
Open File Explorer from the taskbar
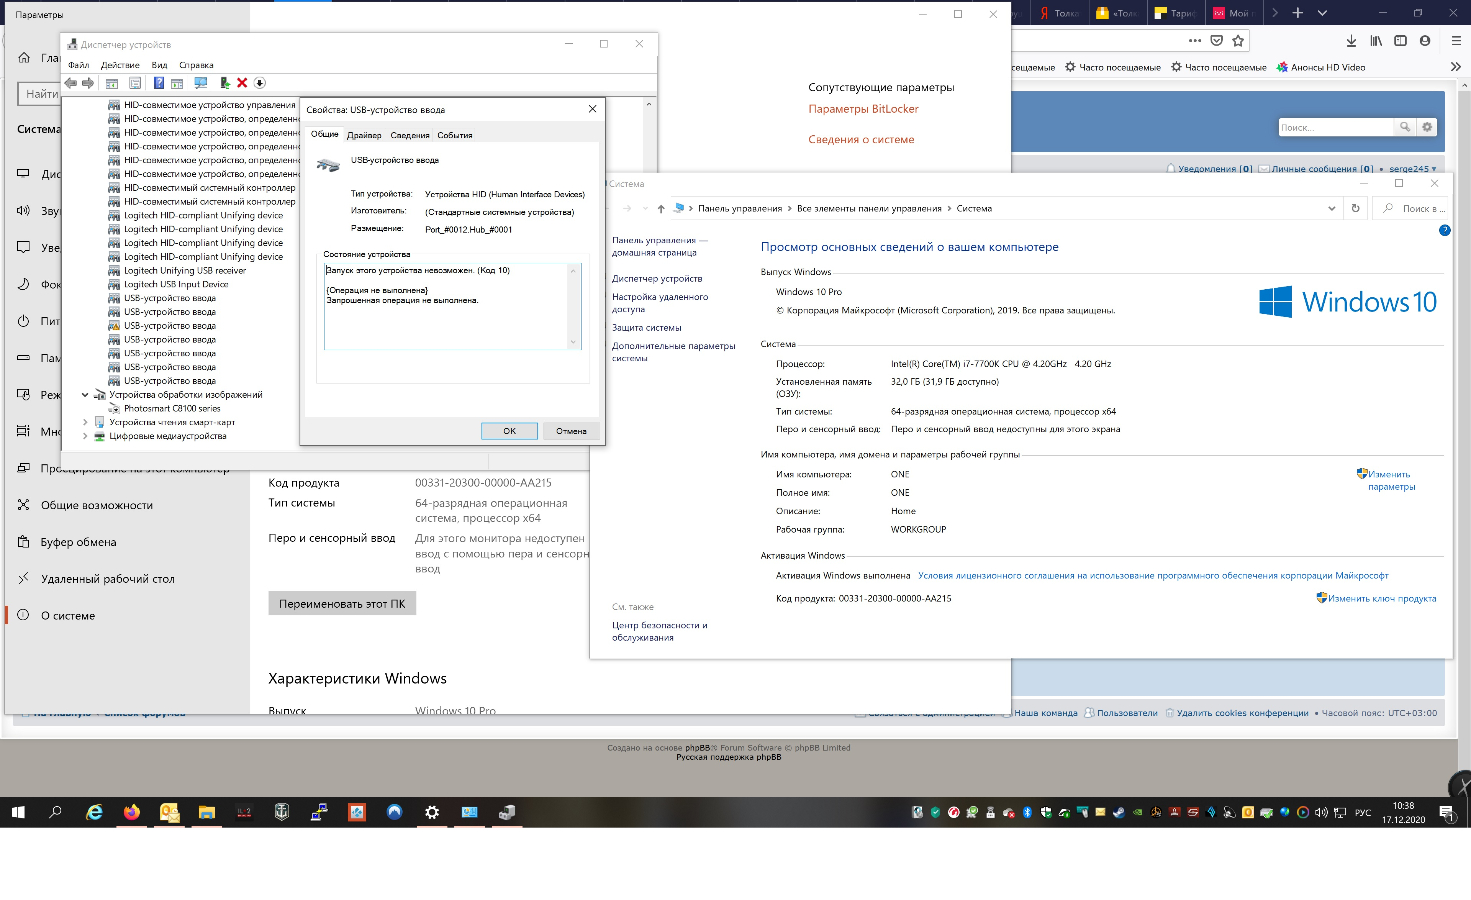tap(206, 812)
